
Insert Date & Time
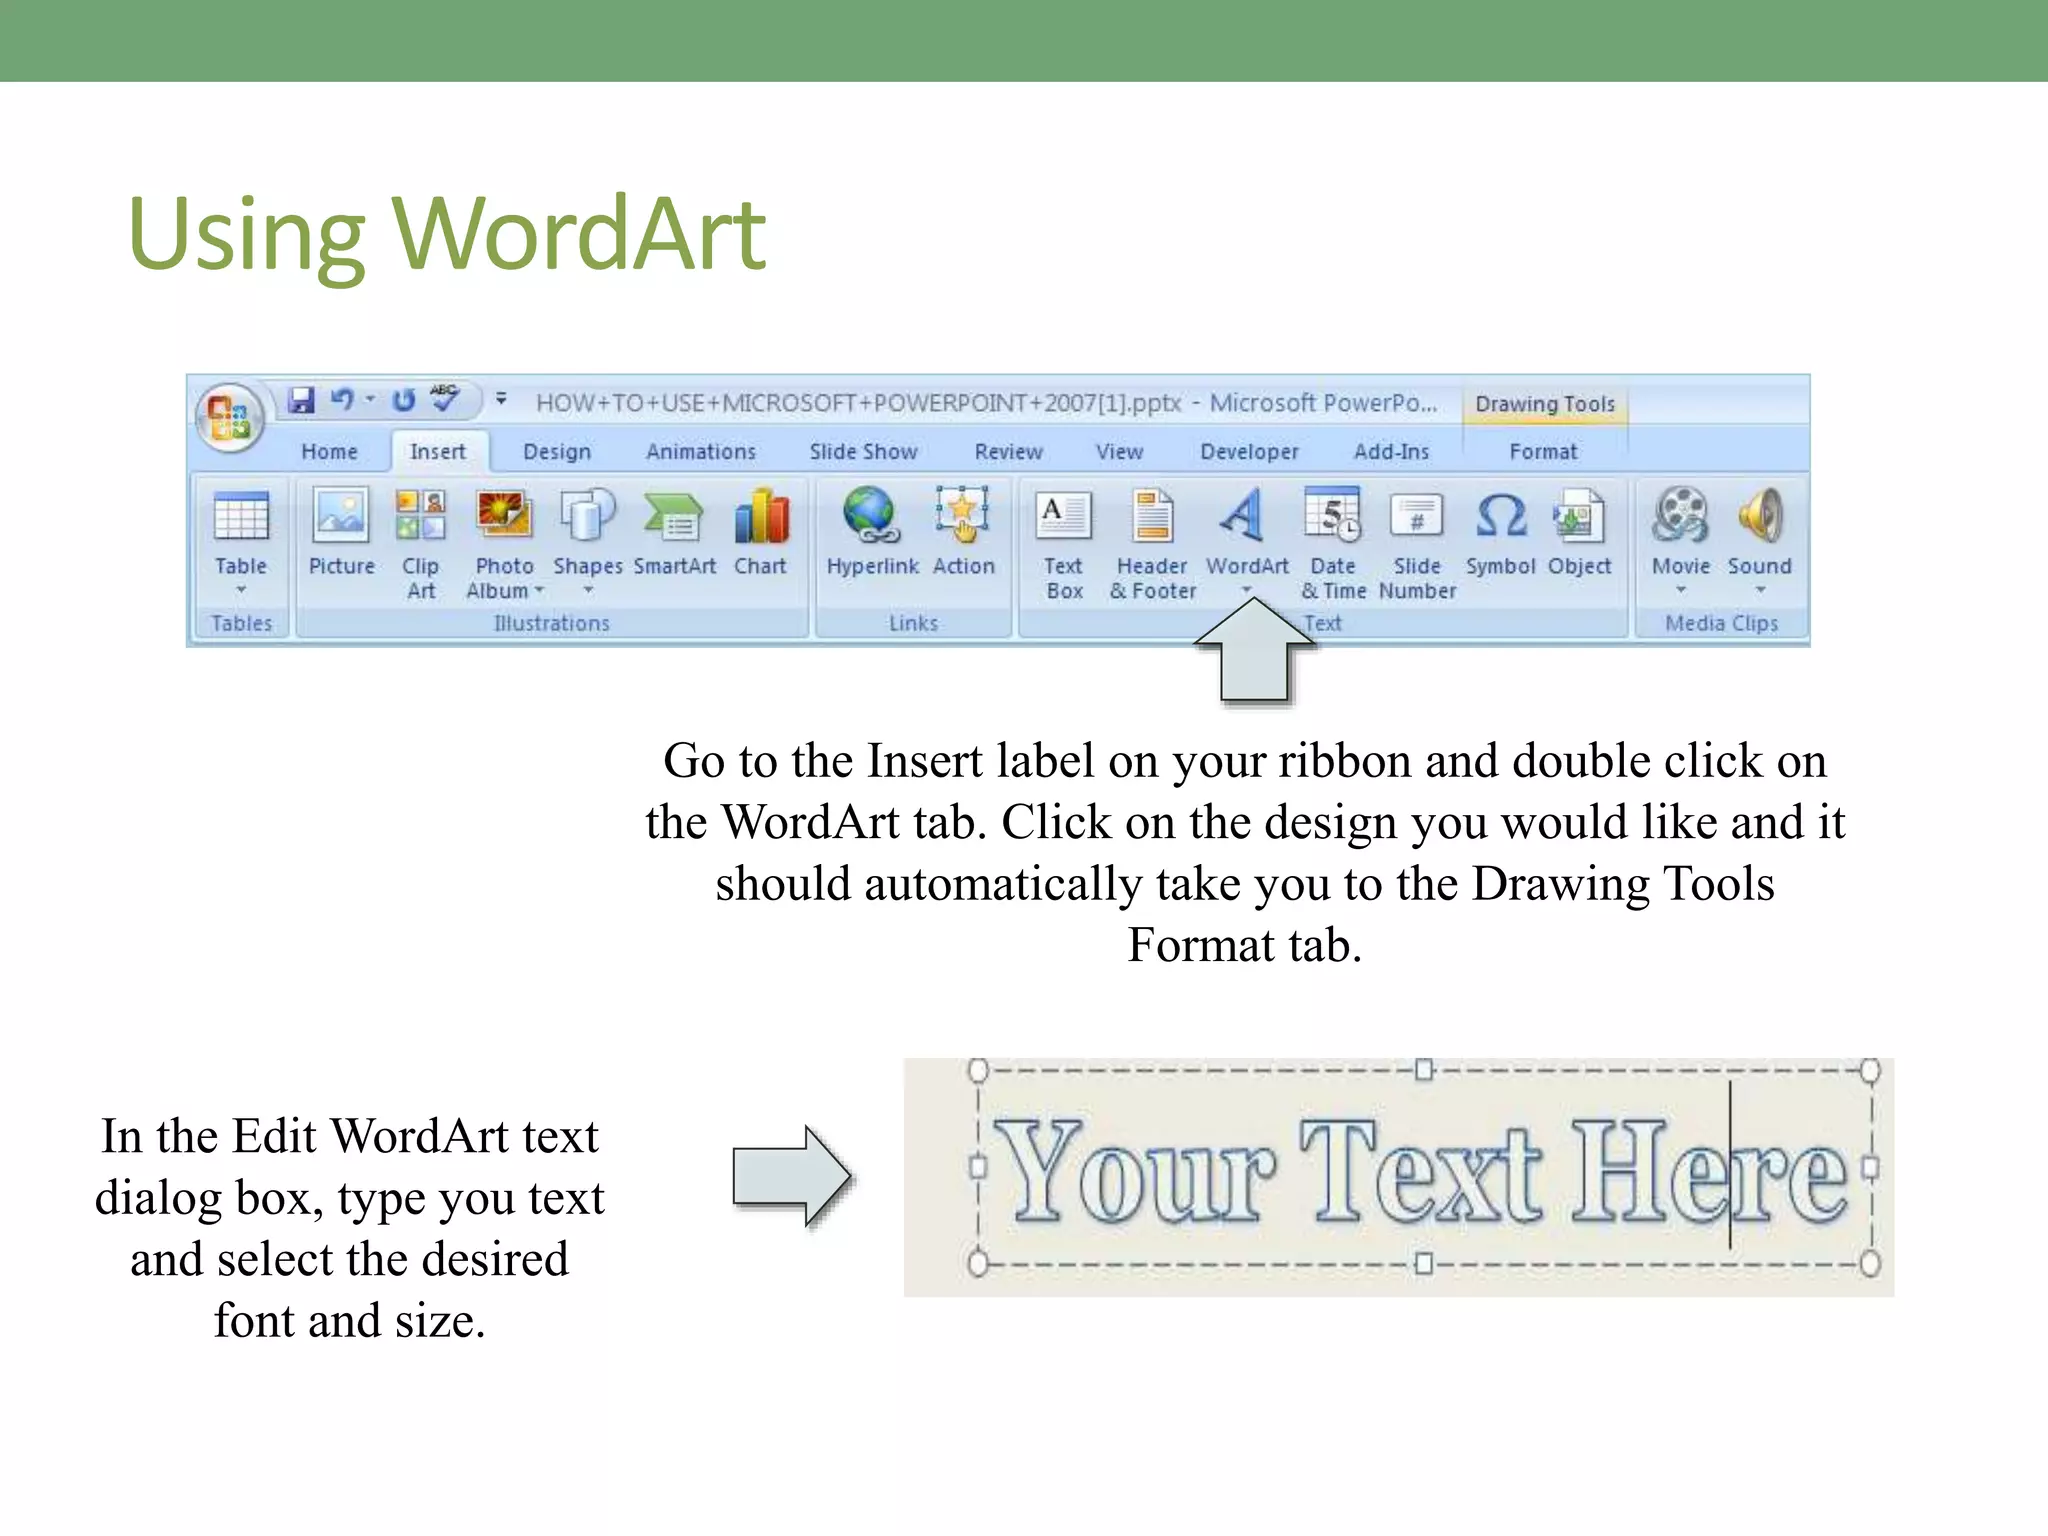(x=1334, y=546)
